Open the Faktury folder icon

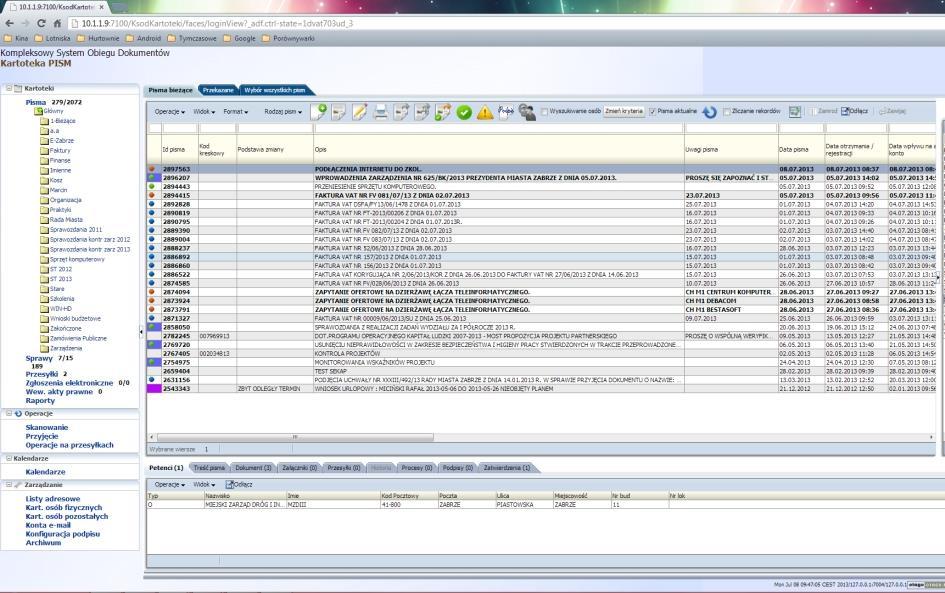pos(44,151)
